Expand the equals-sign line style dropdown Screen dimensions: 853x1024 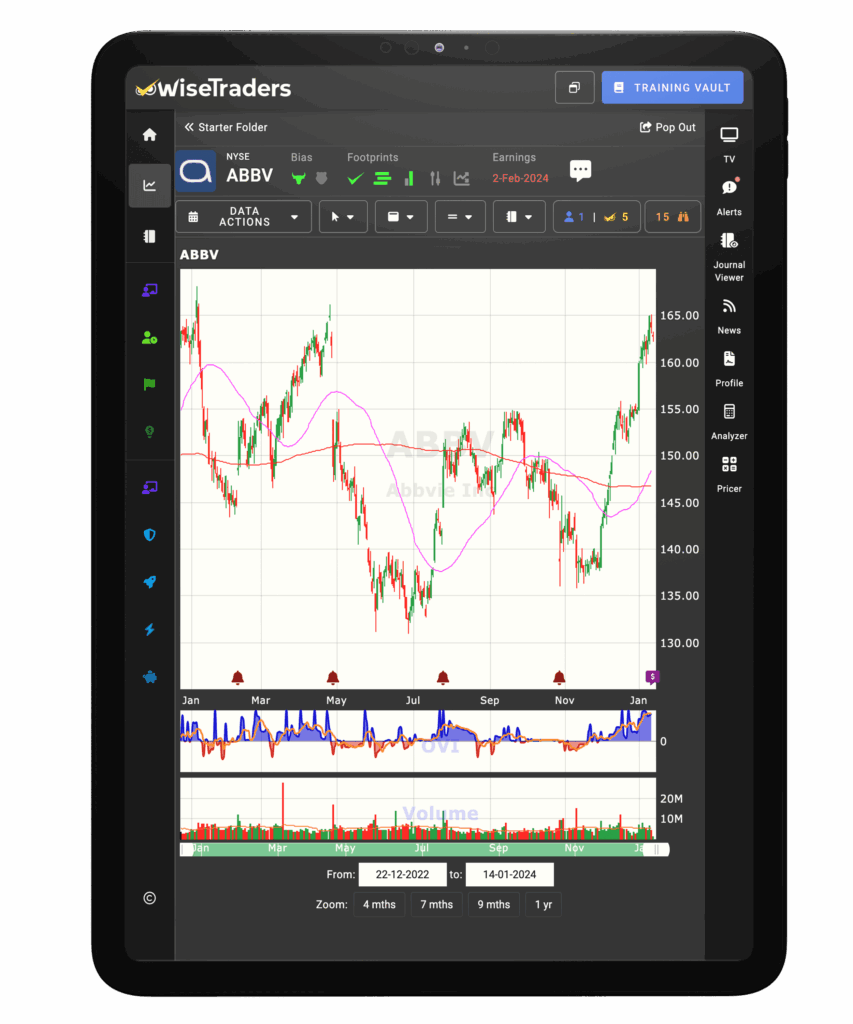[460, 217]
